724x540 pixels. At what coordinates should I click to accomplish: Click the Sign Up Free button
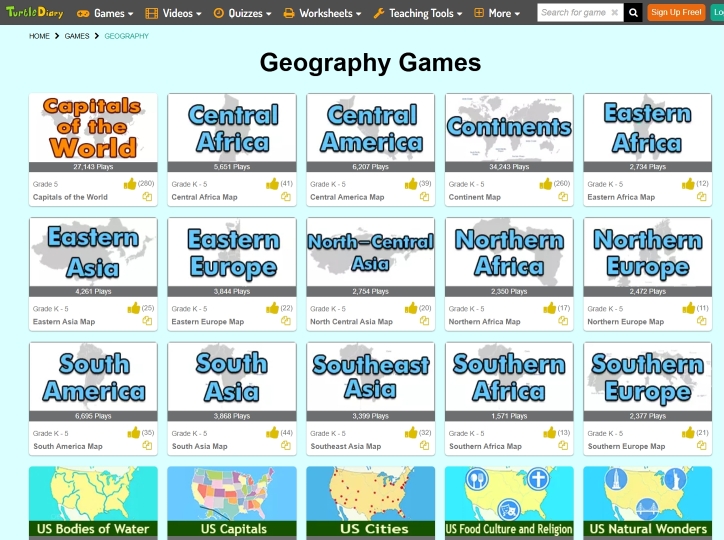pos(676,13)
